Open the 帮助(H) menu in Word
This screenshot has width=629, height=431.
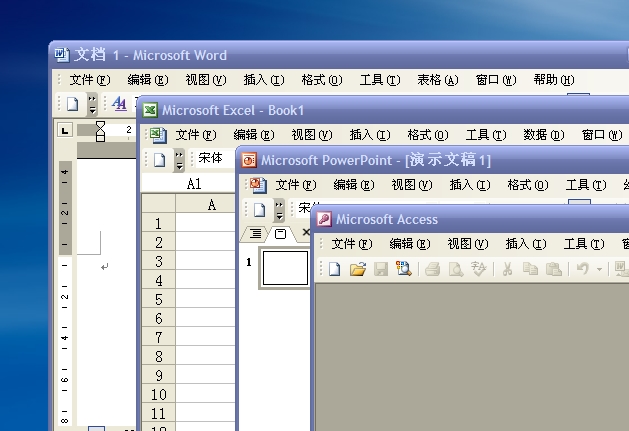pyautogui.click(x=554, y=80)
